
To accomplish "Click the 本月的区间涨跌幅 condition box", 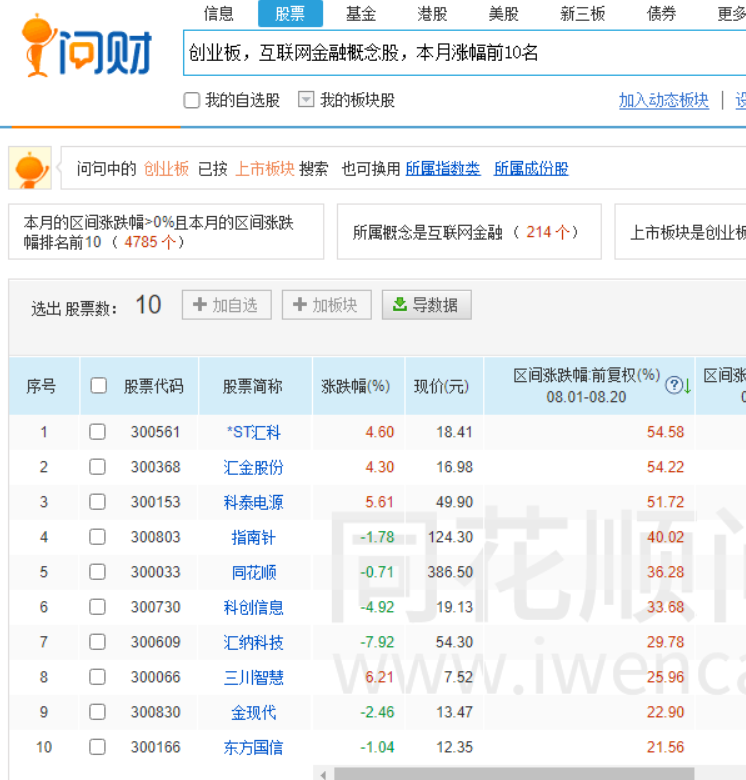I will click(x=166, y=231).
